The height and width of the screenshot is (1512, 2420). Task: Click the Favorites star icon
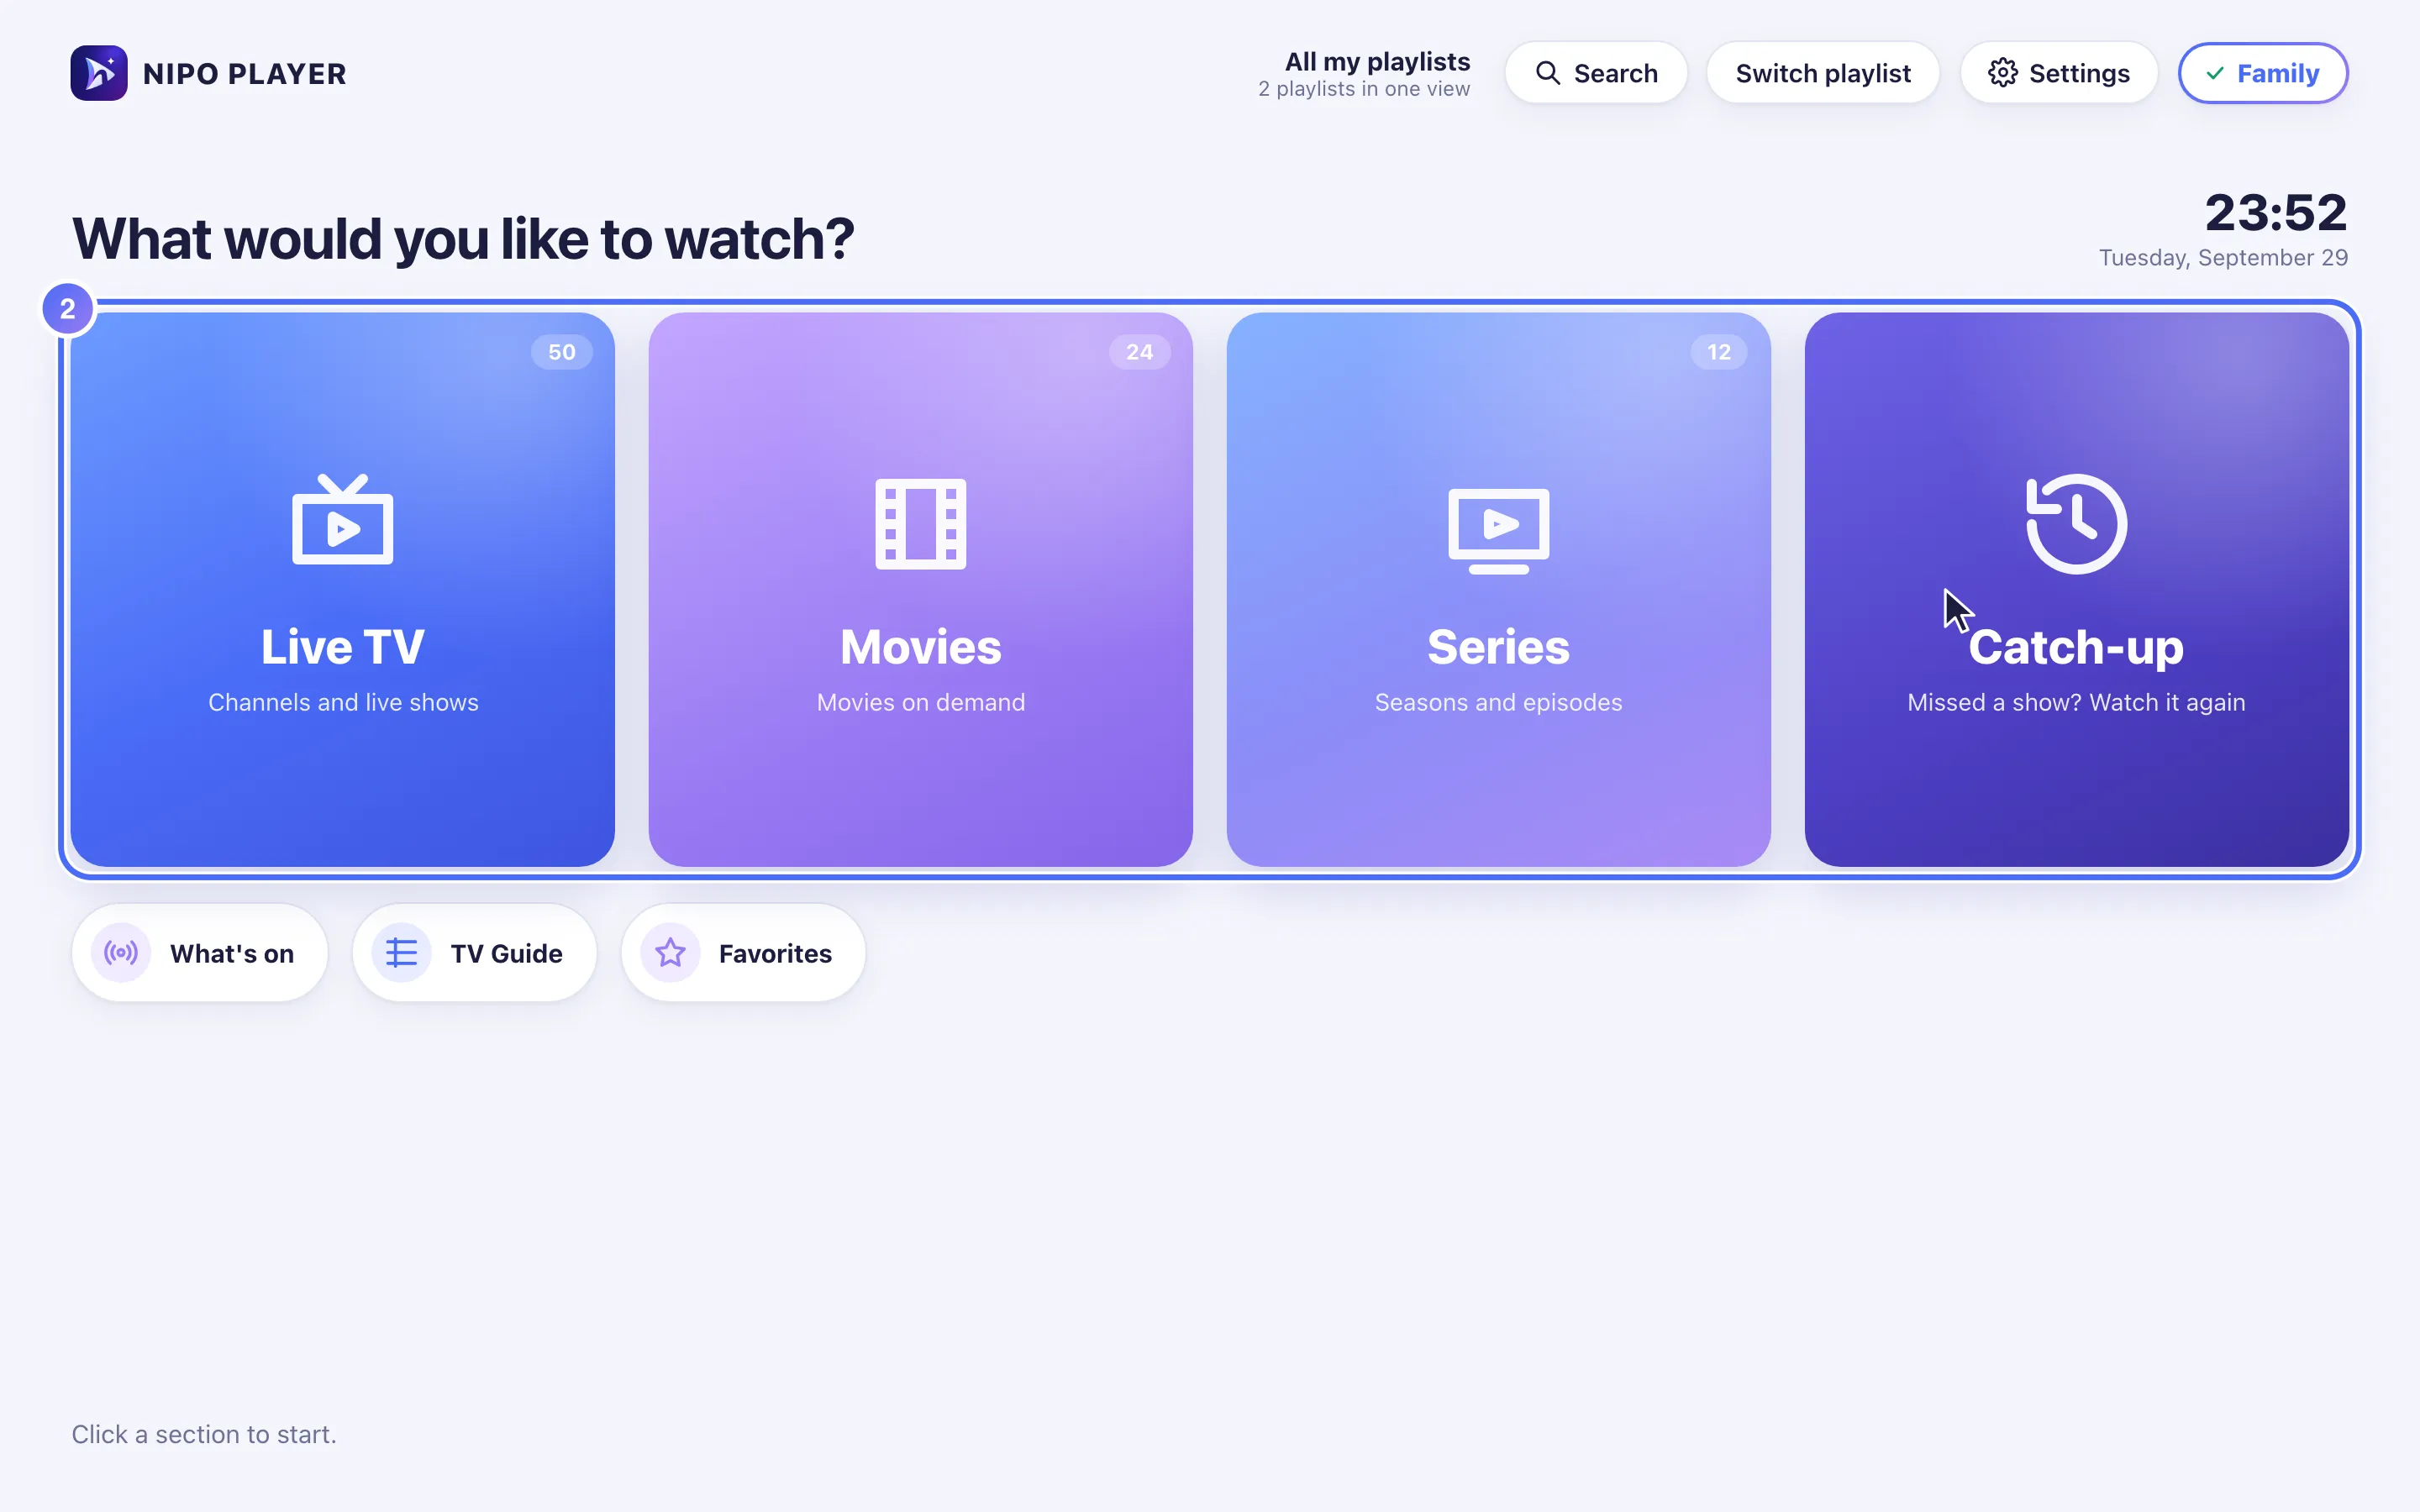(x=670, y=953)
